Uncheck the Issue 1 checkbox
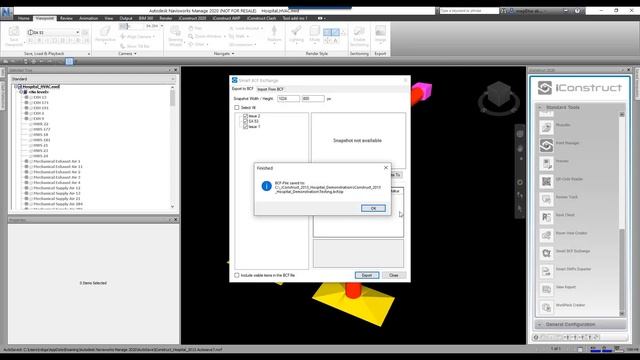Viewport: 640px width, 360px height. (x=245, y=127)
